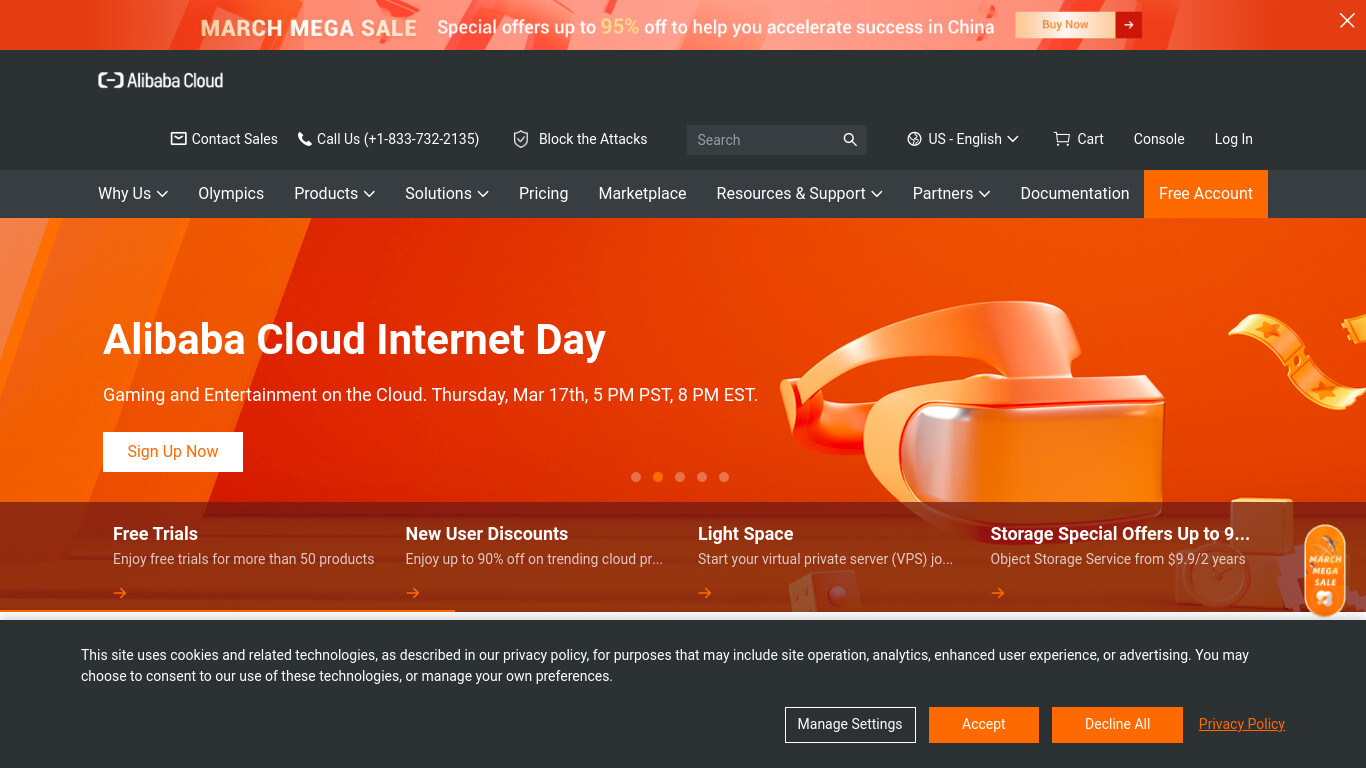Screen dimensions: 1366x768
Task: Select the fourth carousel slide dot
Action: [x=702, y=477]
